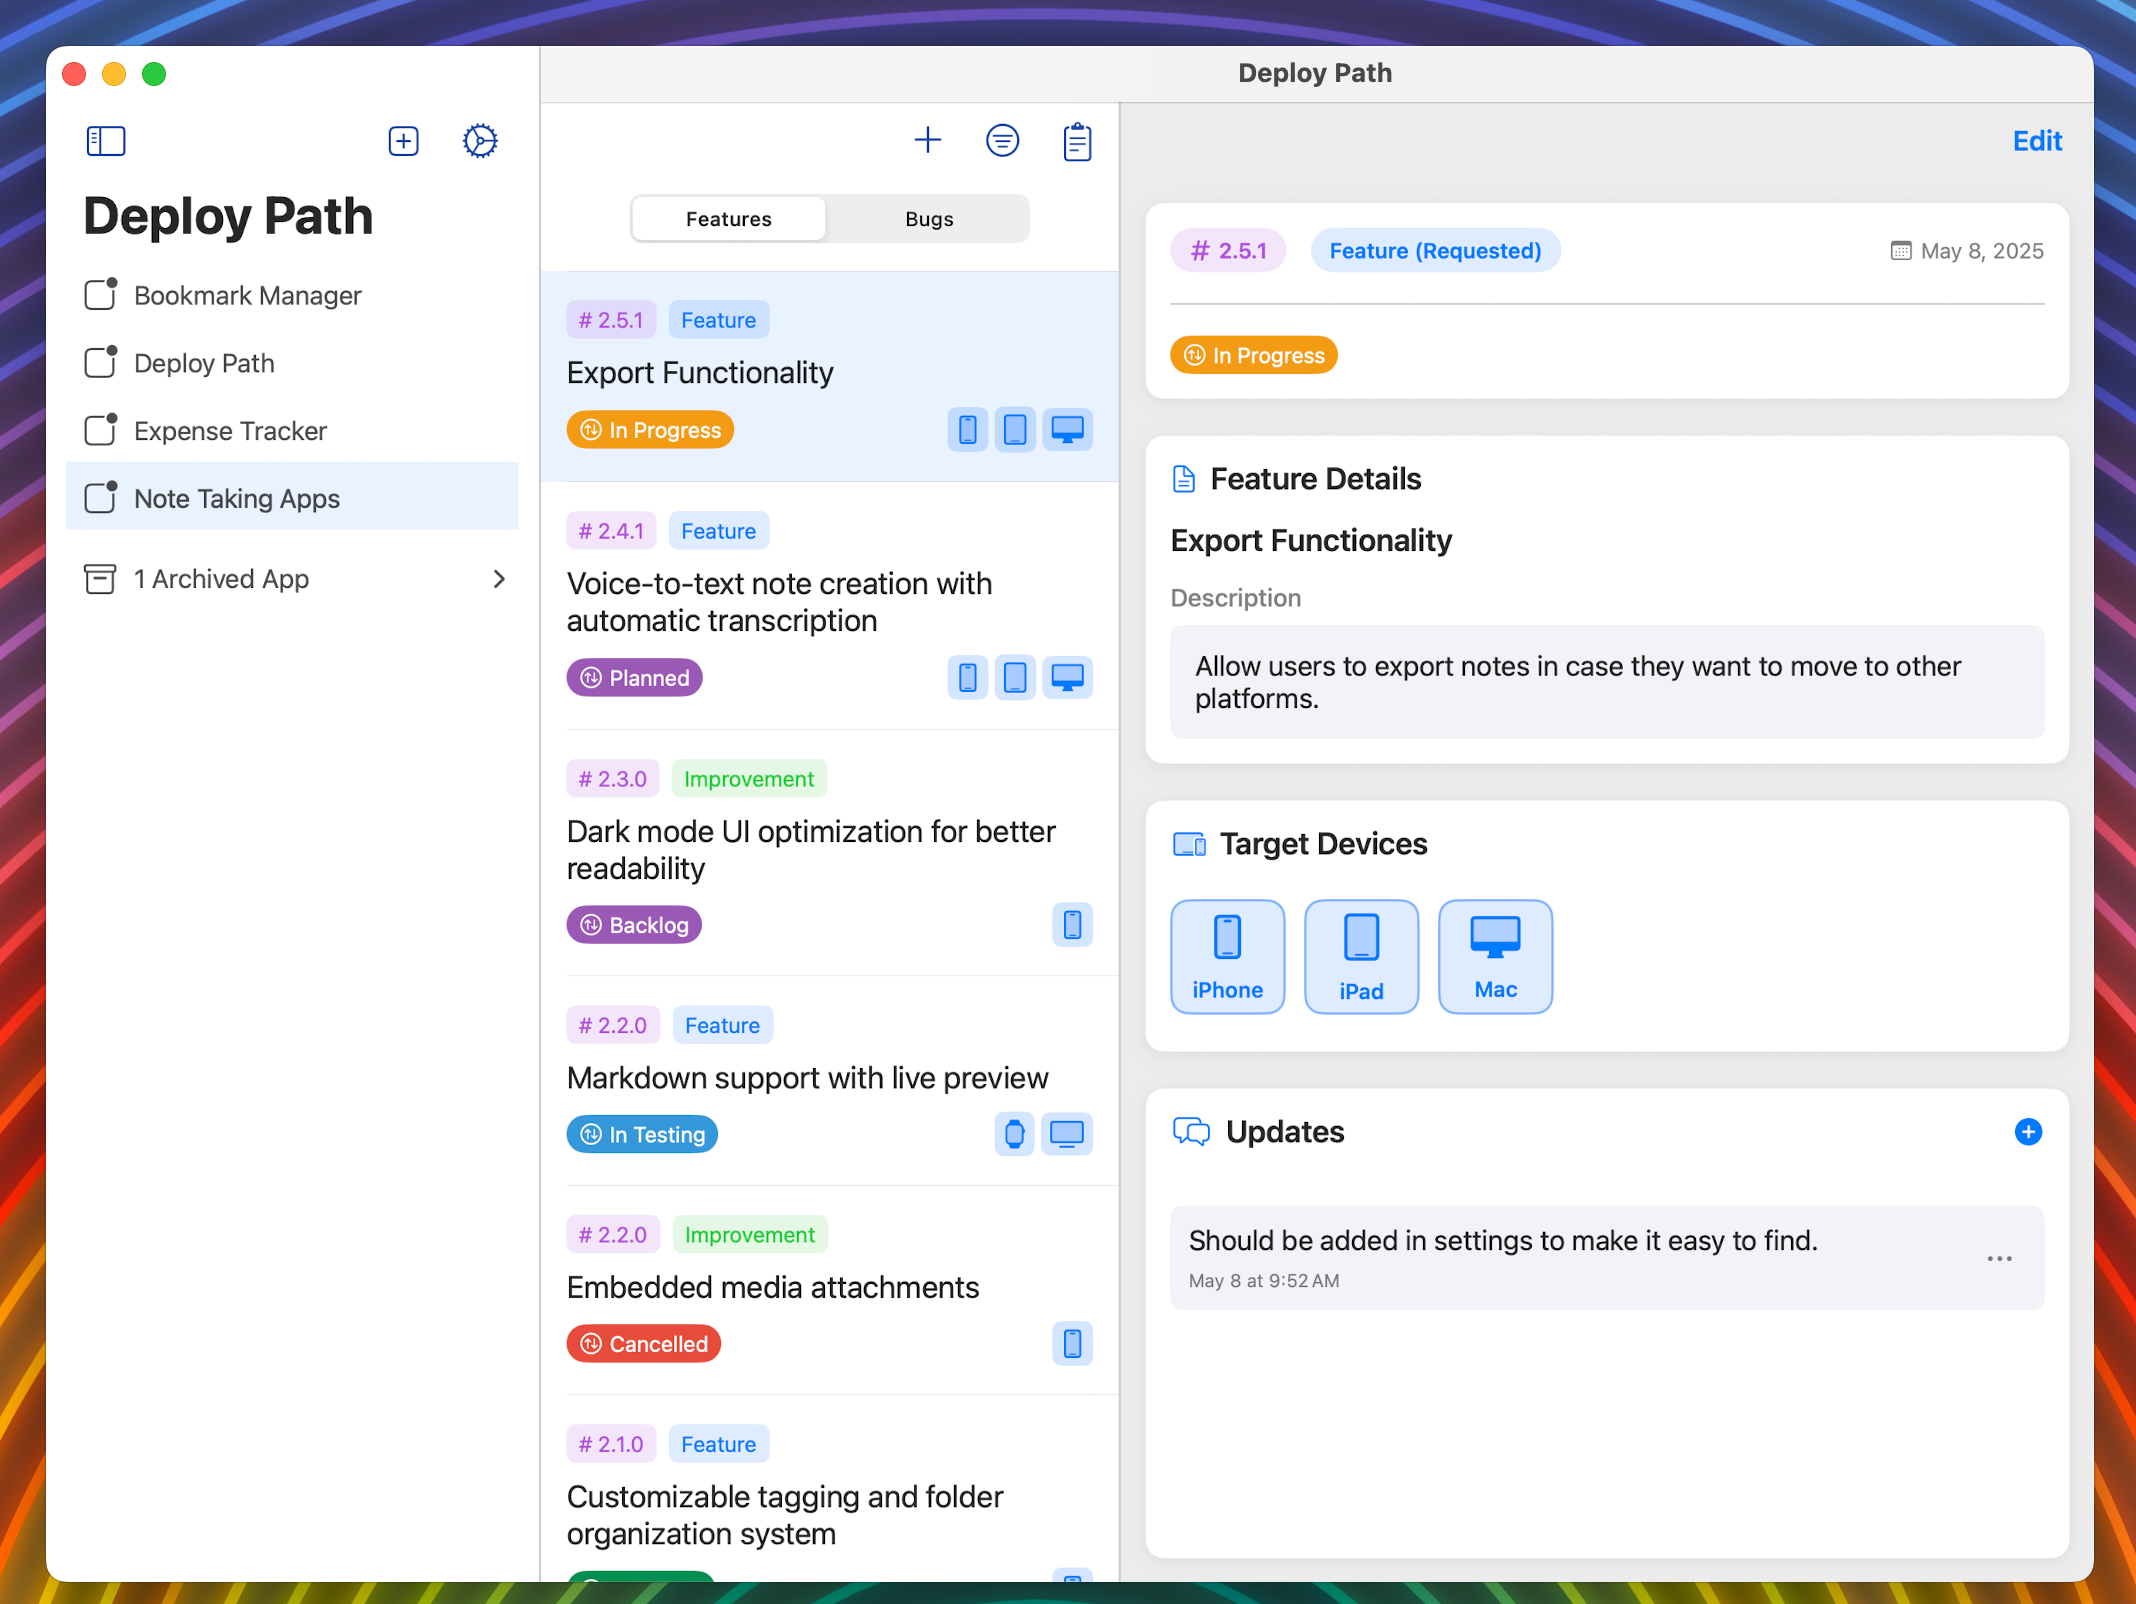Toggle Mac as a target device
This screenshot has width=2136, height=1604.
click(x=1495, y=956)
